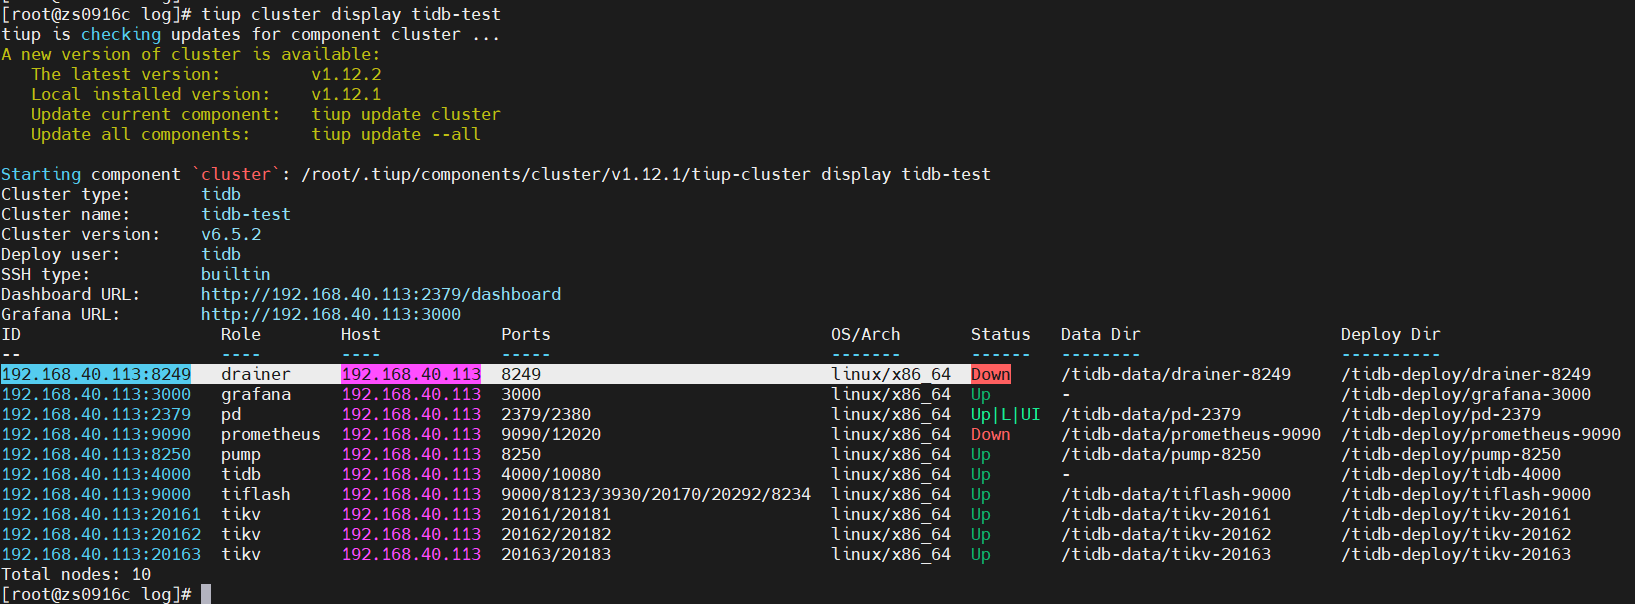The image size is (1635, 604).
Task: Click the red highlighted Down status for drainer
Action: coord(990,374)
